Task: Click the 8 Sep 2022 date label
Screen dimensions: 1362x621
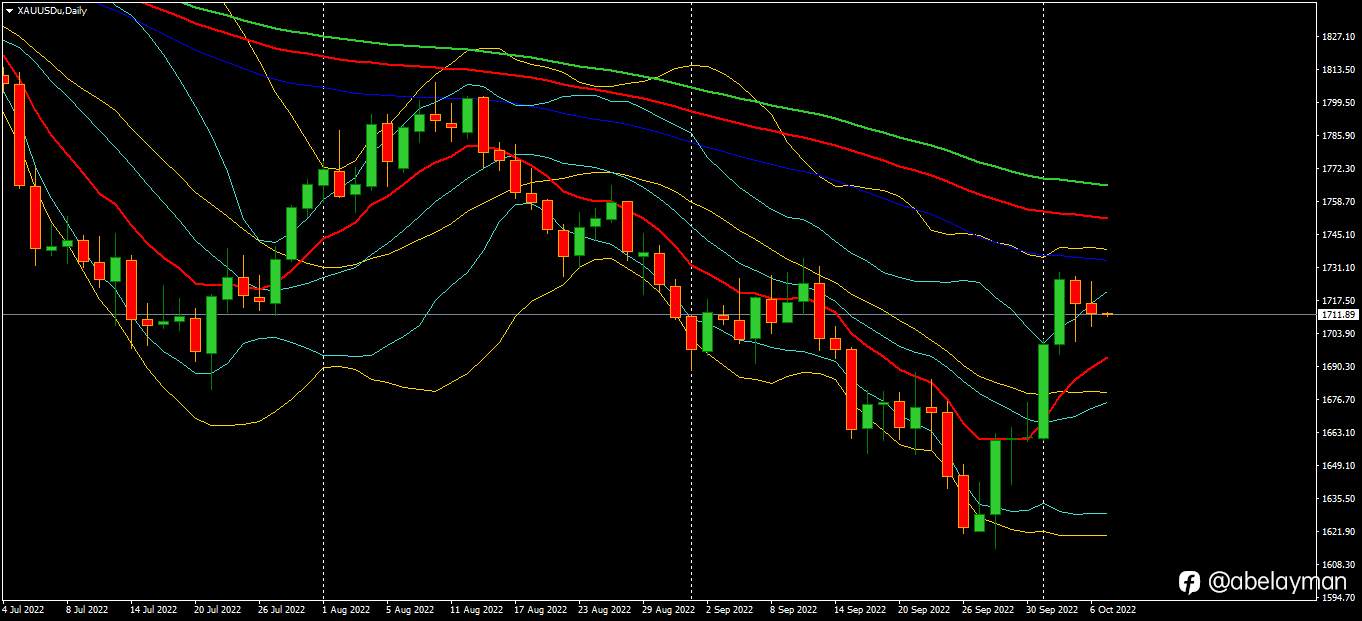Action: click(794, 608)
